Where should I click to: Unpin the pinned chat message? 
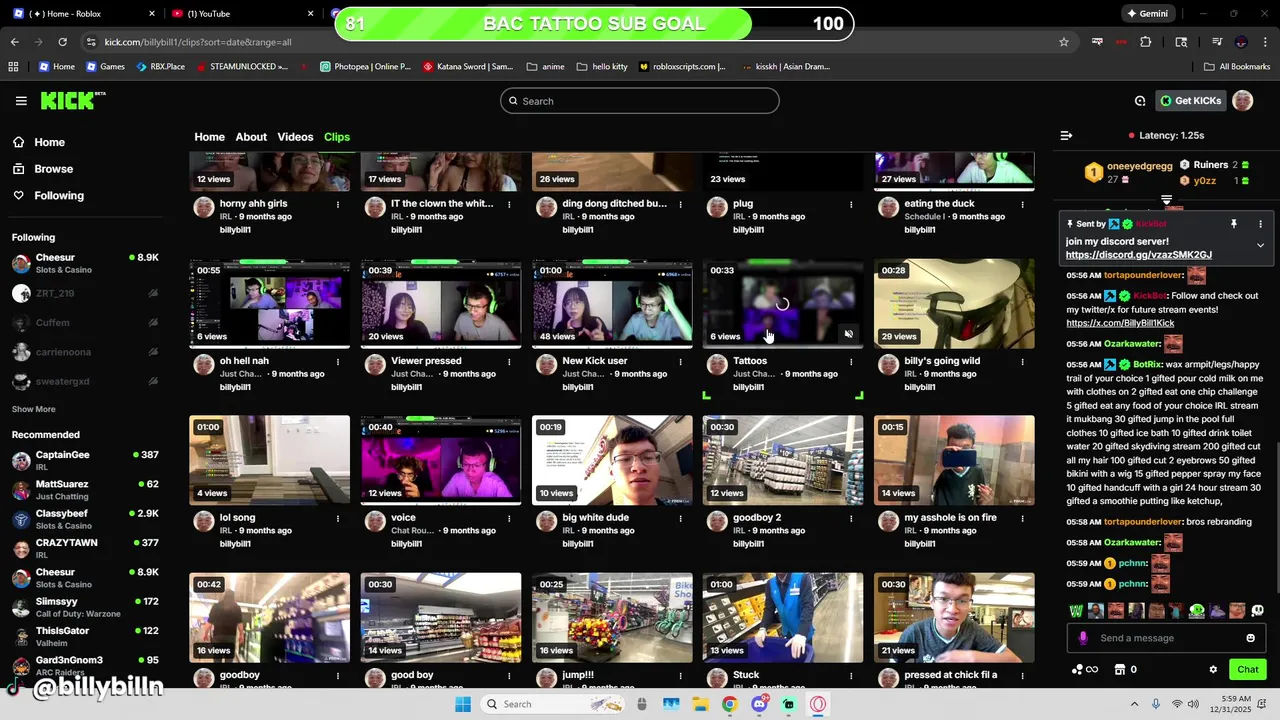(x=1233, y=224)
